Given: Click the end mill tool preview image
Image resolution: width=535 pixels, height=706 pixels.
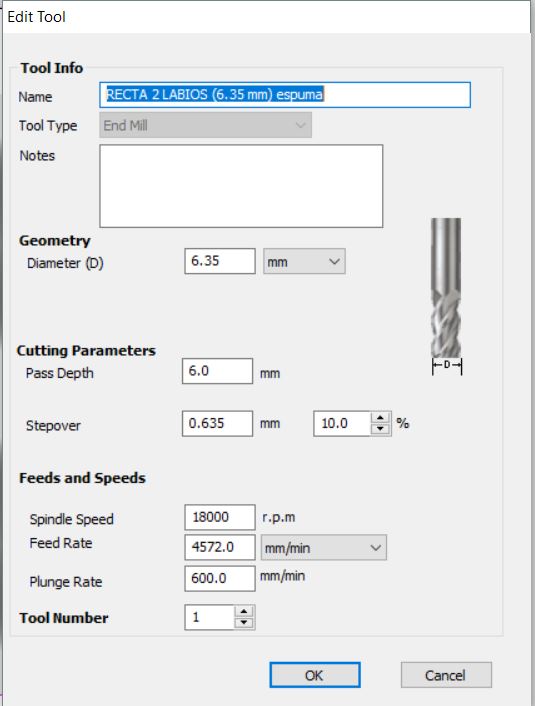Looking at the screenshot, I should coord(446,296).
